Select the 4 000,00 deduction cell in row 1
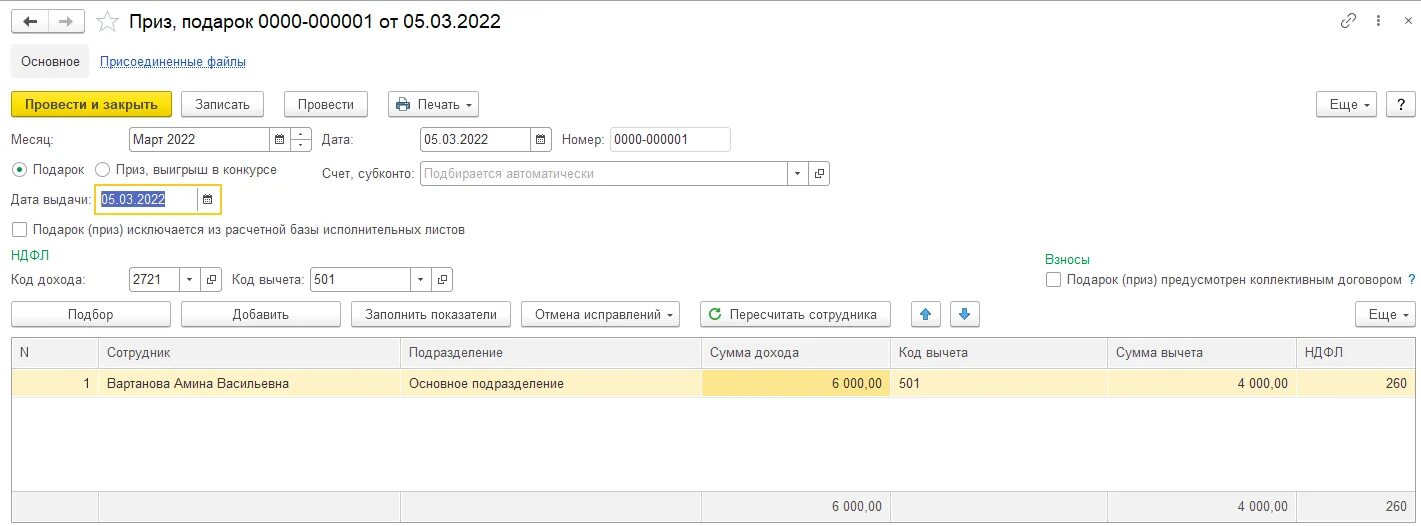The width and height of the screenshot is (1421, 526). (1202, 383)
